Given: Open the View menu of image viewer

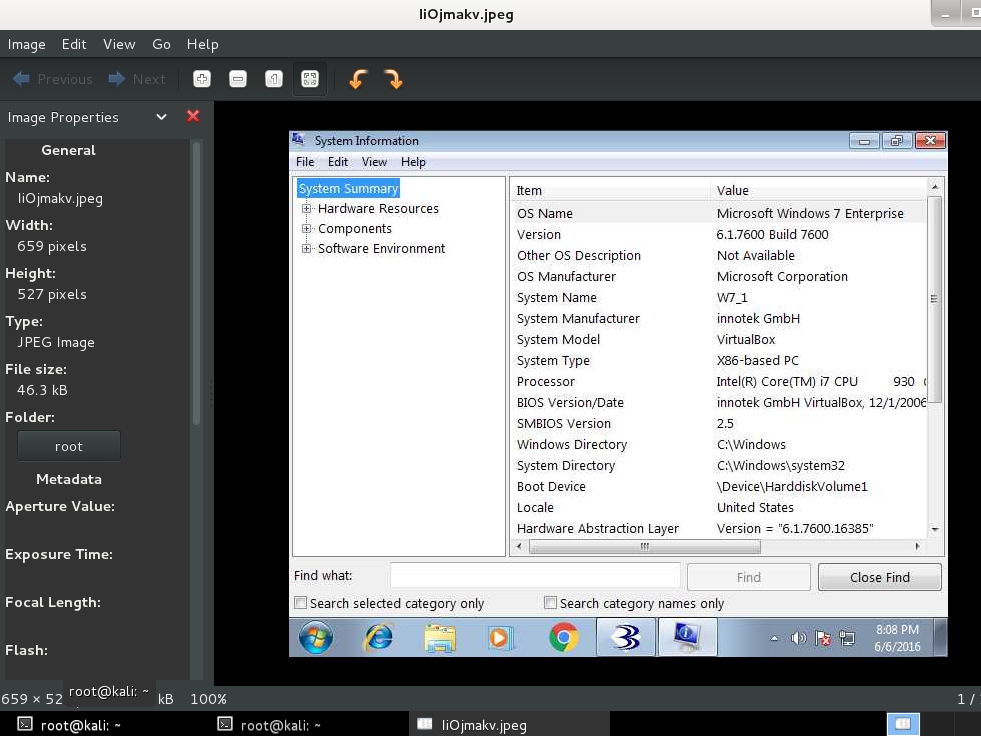Looking at the screenshot, I should click(119, 44).
